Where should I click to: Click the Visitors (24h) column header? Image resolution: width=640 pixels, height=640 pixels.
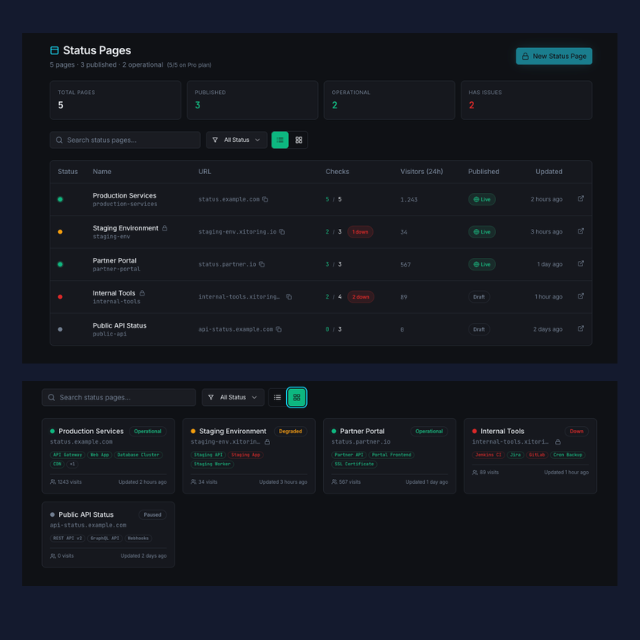click(421, 171)
